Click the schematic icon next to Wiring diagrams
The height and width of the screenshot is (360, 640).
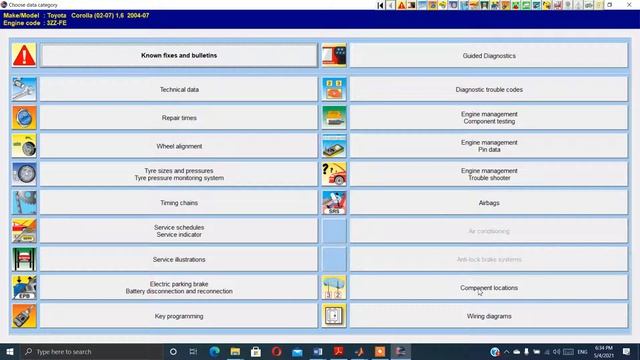tap(334, 316)
